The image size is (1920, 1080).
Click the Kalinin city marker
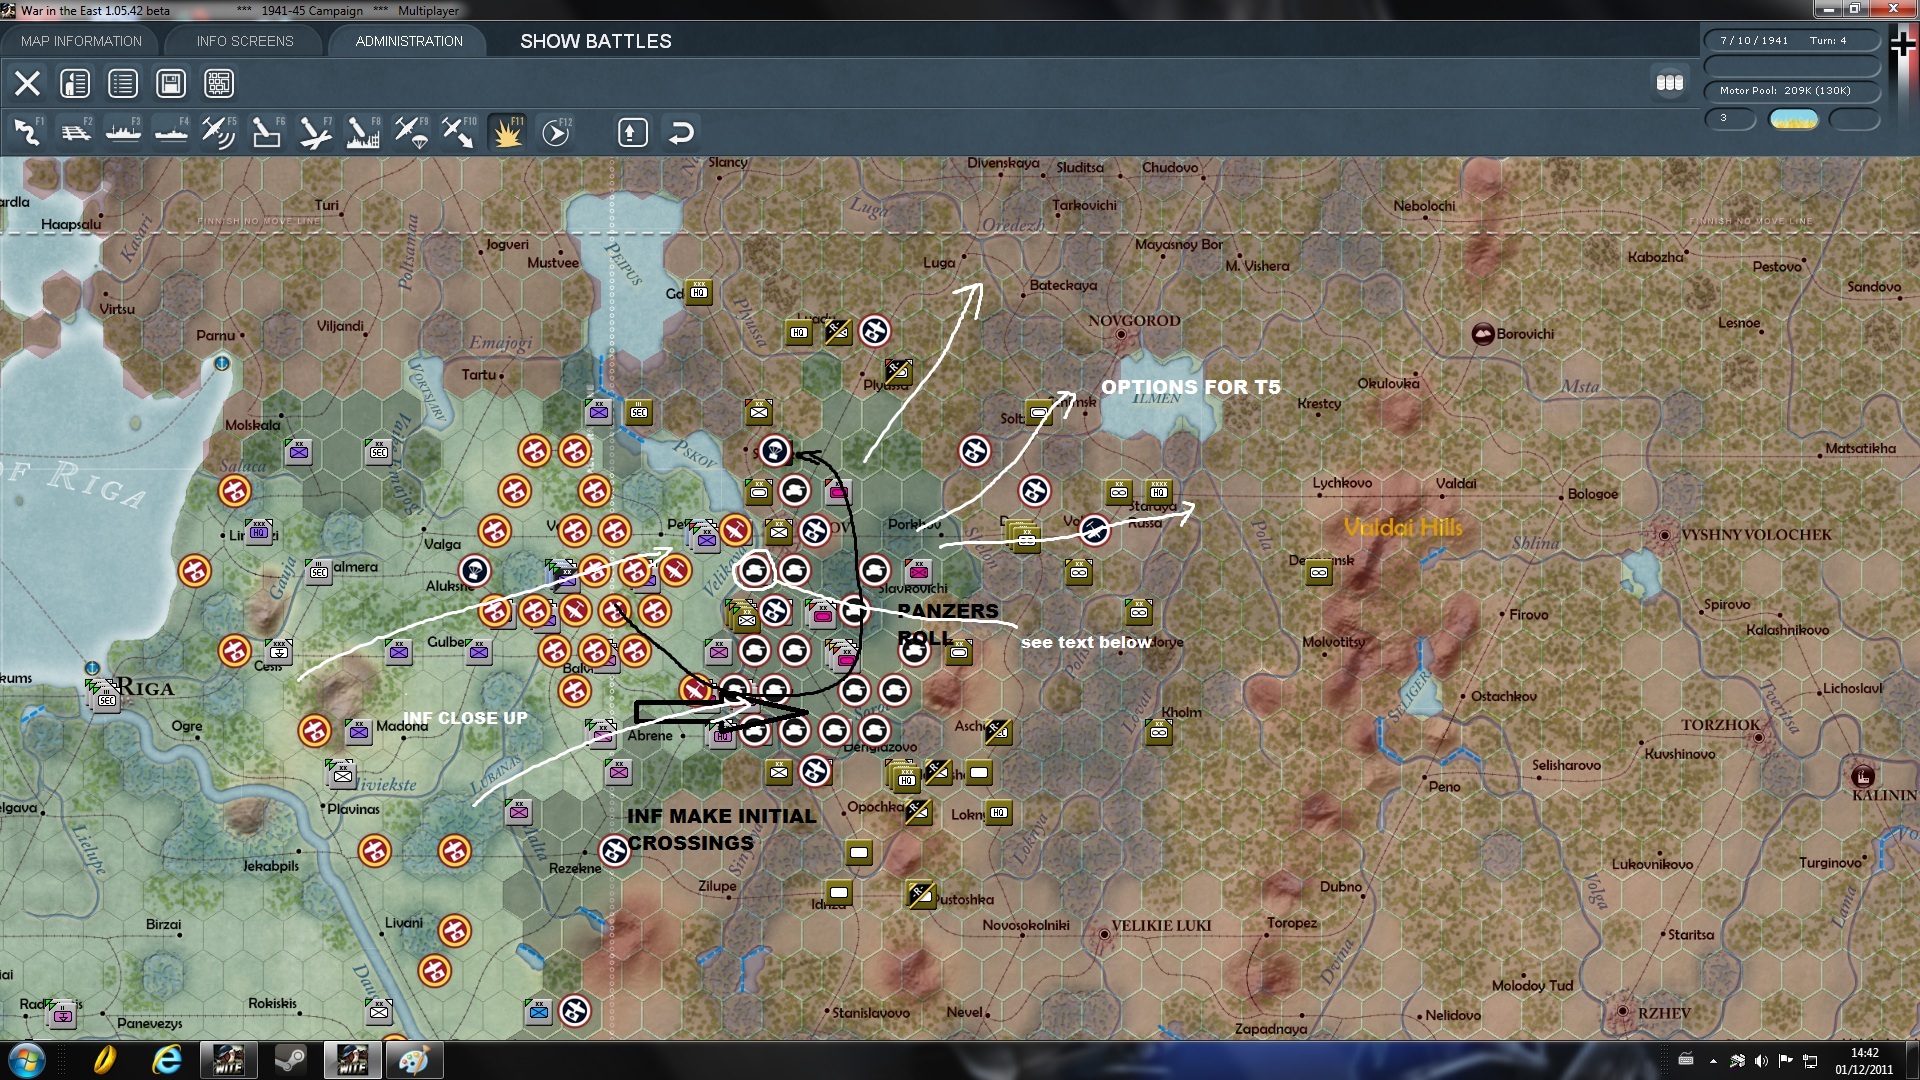point(1862,776)
